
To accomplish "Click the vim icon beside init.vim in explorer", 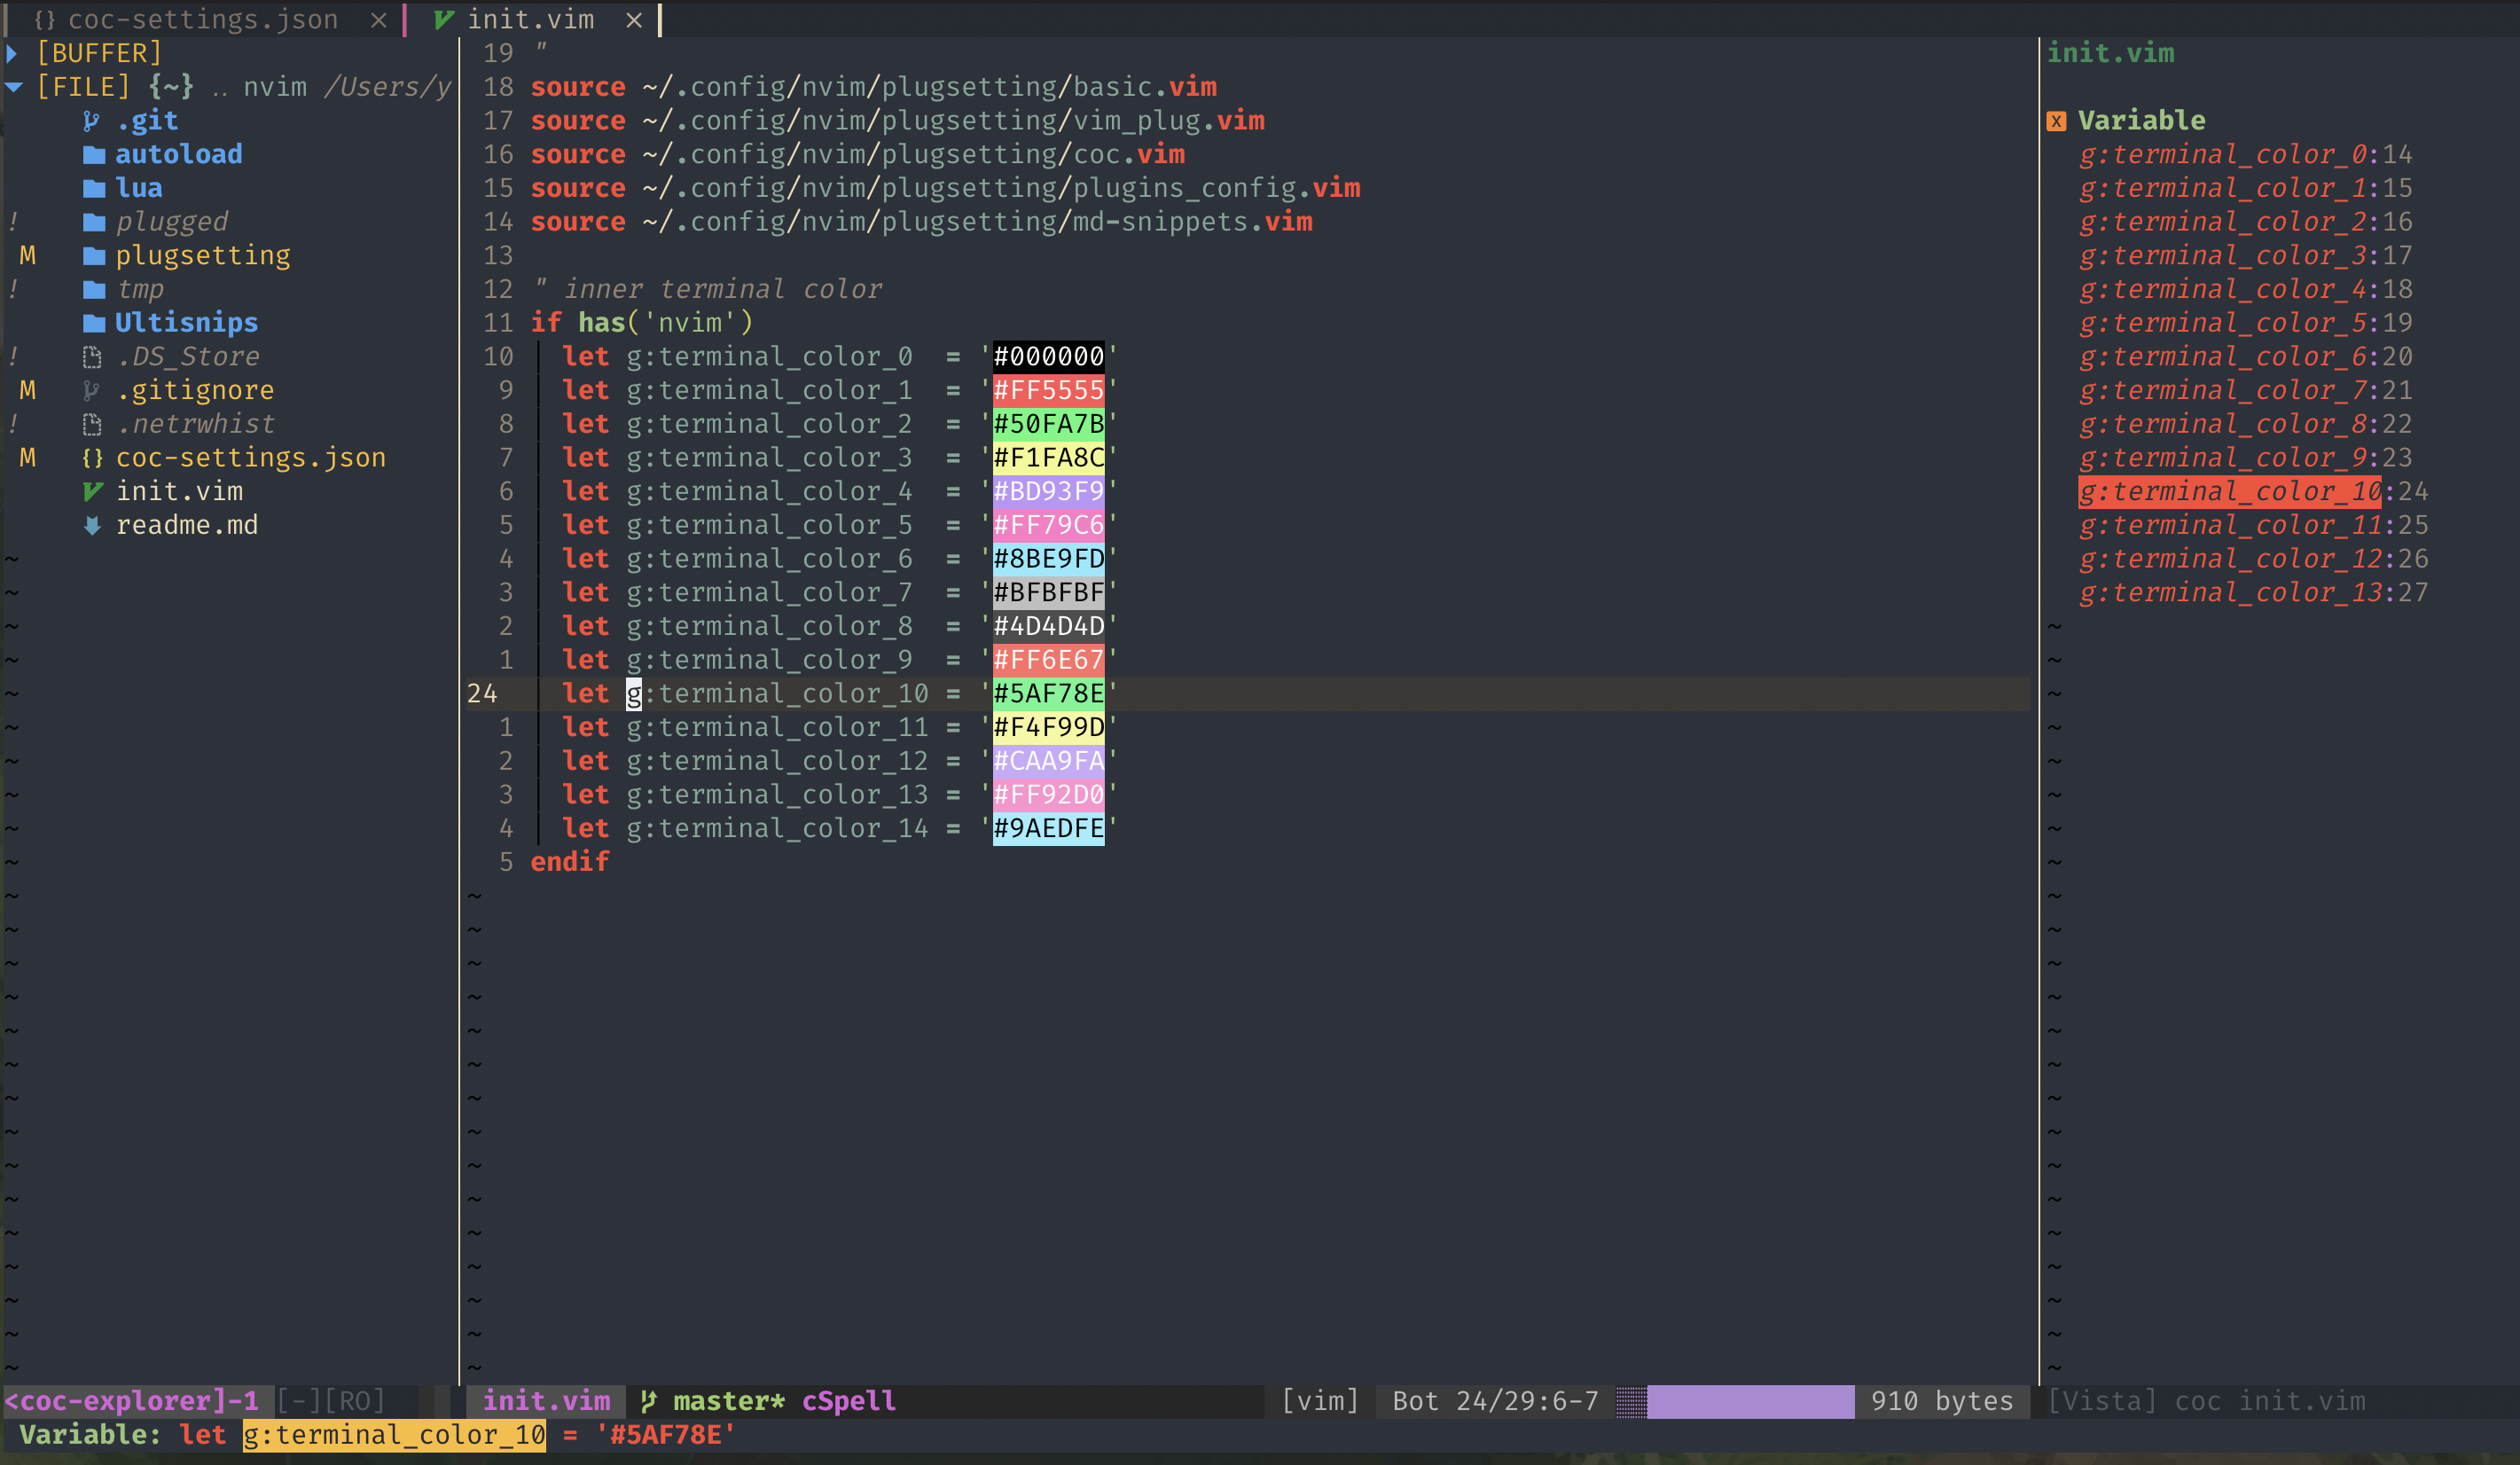I will [x=93, y=491].
